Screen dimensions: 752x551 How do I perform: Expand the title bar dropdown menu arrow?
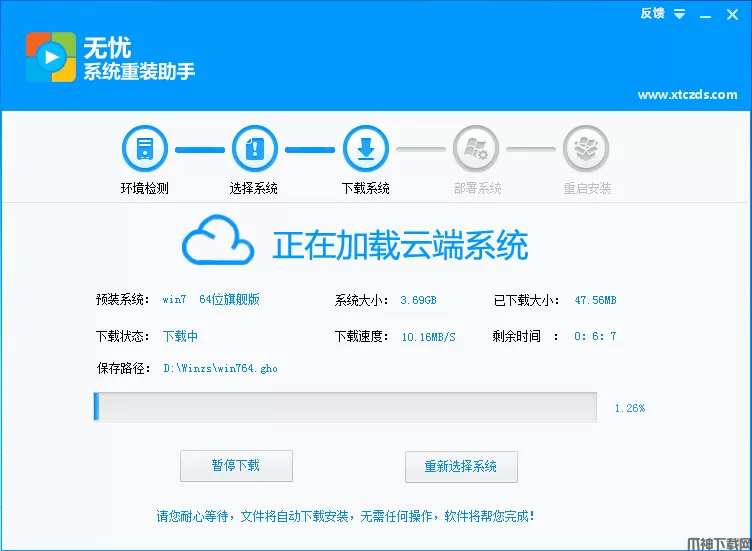click(x=679, y=14)
